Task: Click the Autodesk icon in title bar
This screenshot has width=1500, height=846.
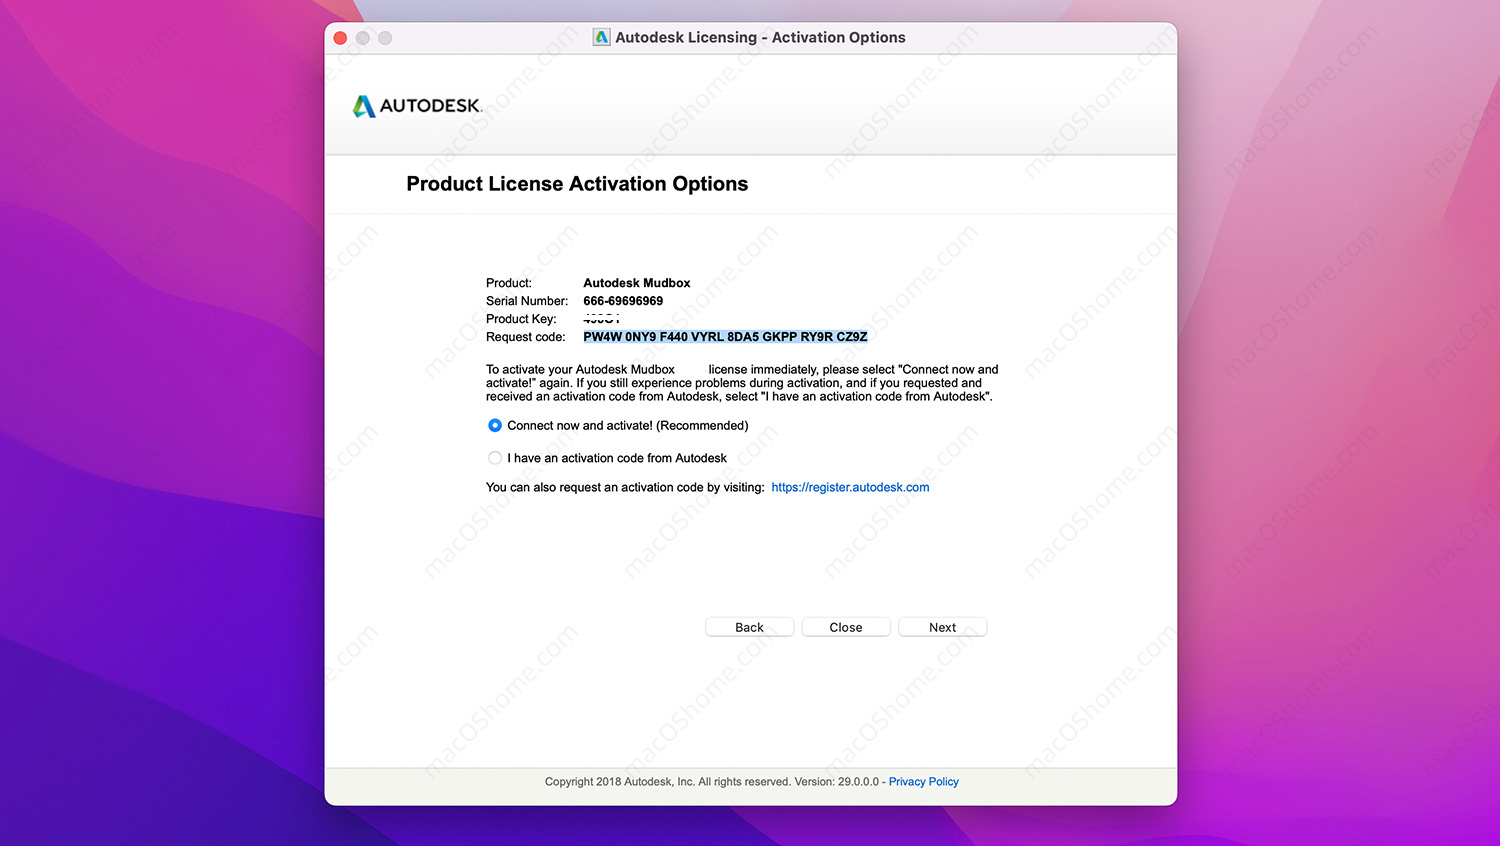Action: tap(601, 37)
